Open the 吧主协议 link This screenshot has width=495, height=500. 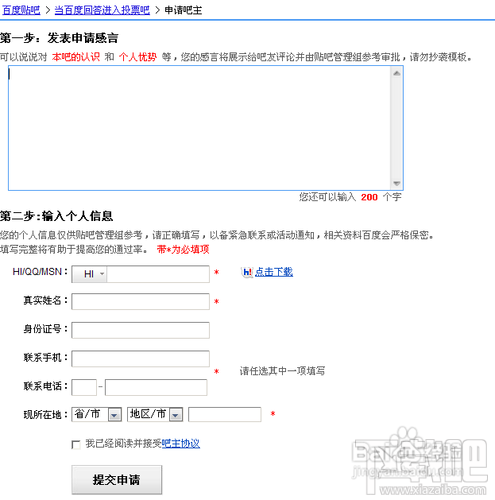click(181, 444)
